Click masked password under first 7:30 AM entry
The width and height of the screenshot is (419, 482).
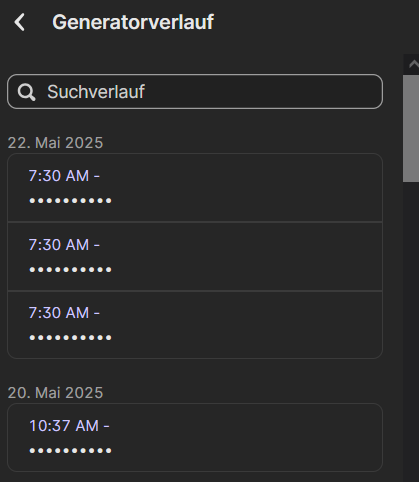pos(70,201)
